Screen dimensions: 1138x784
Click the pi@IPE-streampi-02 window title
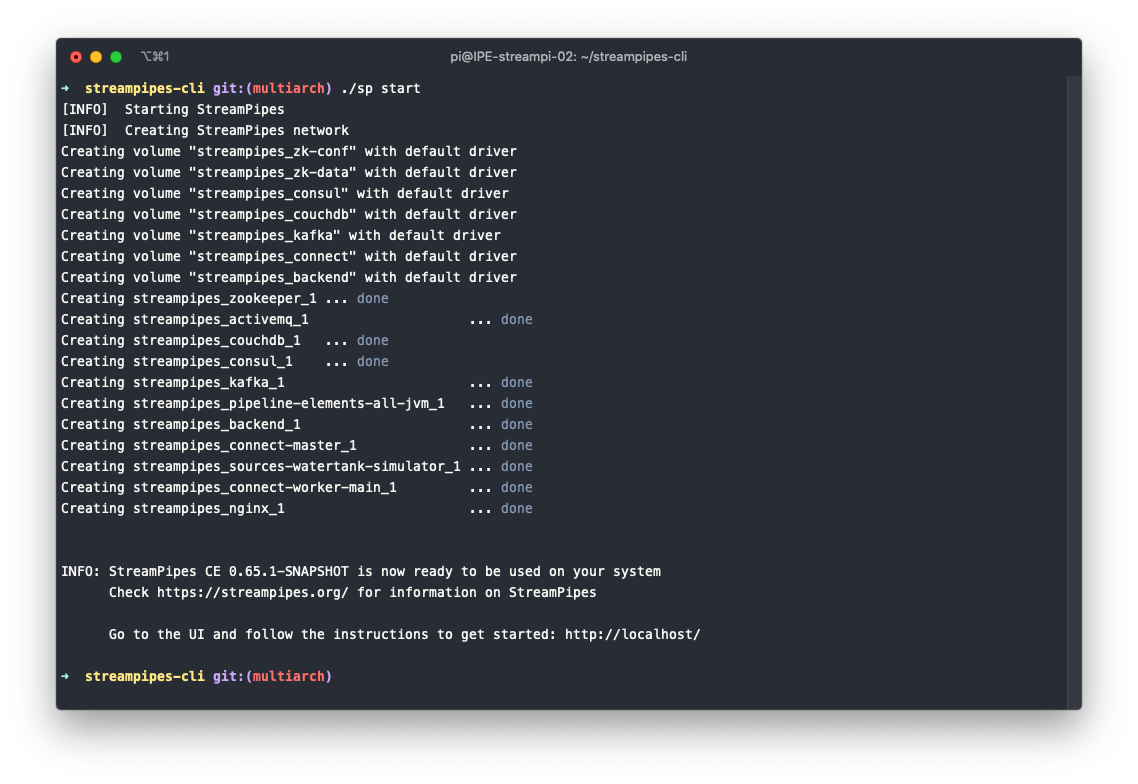point(568,57)
